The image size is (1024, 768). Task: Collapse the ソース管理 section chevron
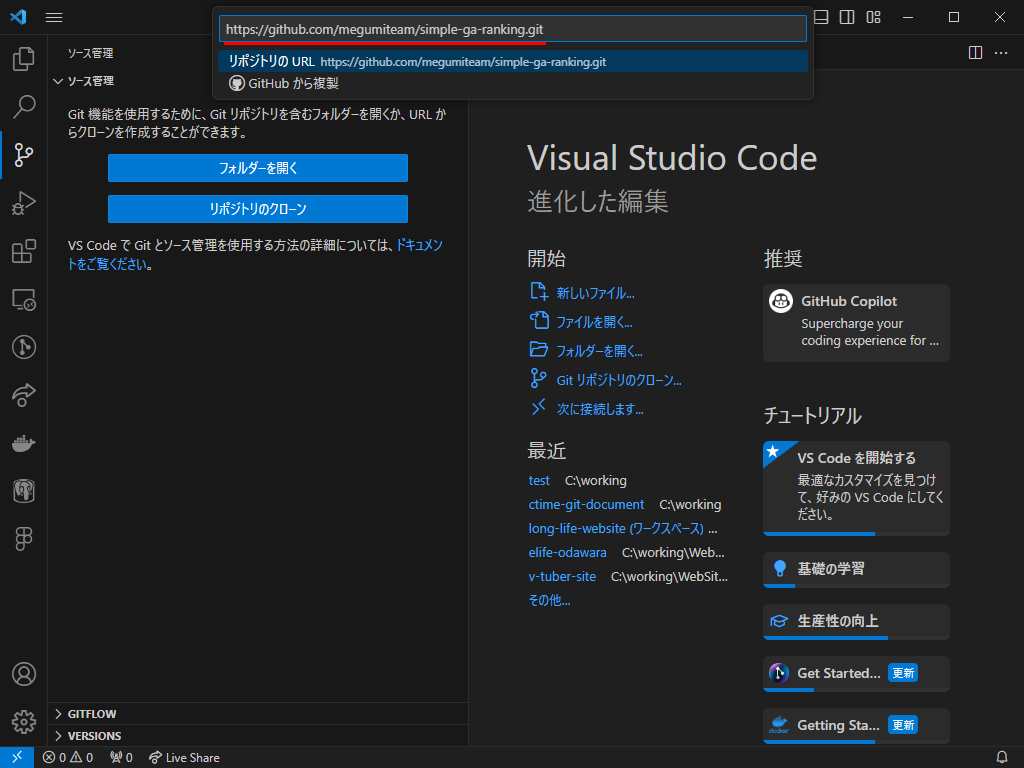pos(58,81)
